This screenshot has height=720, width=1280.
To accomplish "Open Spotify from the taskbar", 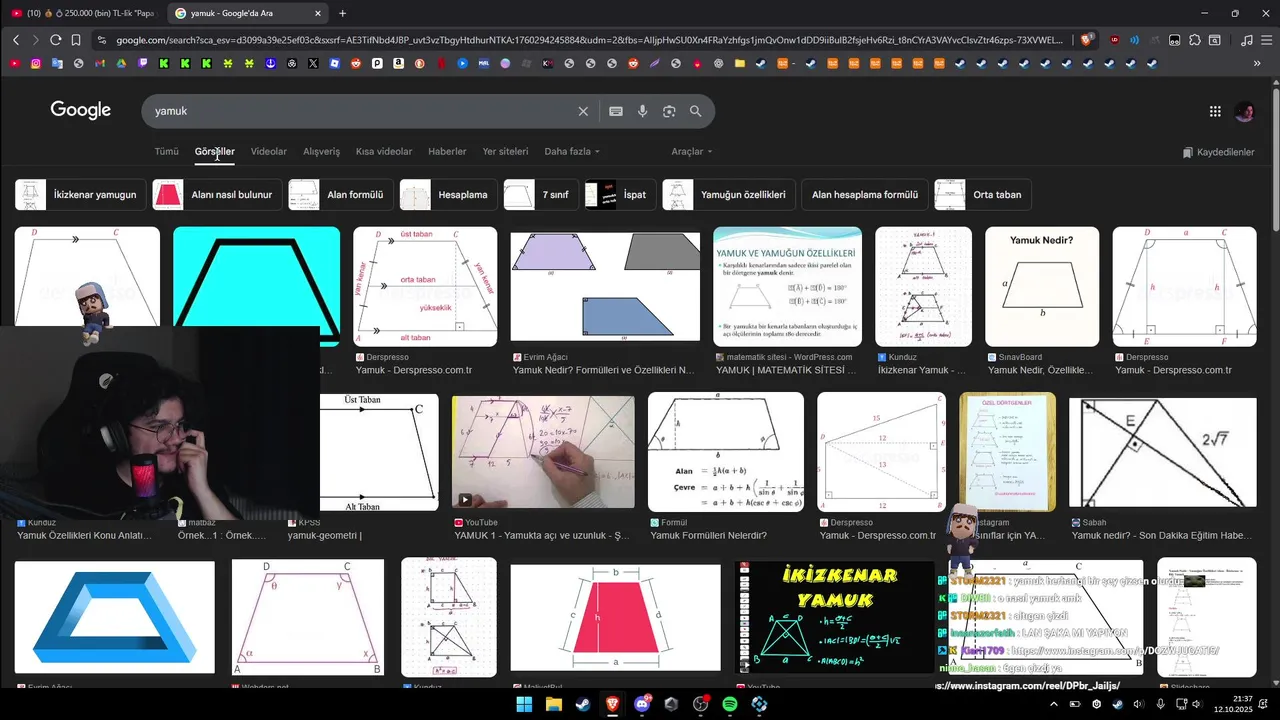I will click(729, 704).
